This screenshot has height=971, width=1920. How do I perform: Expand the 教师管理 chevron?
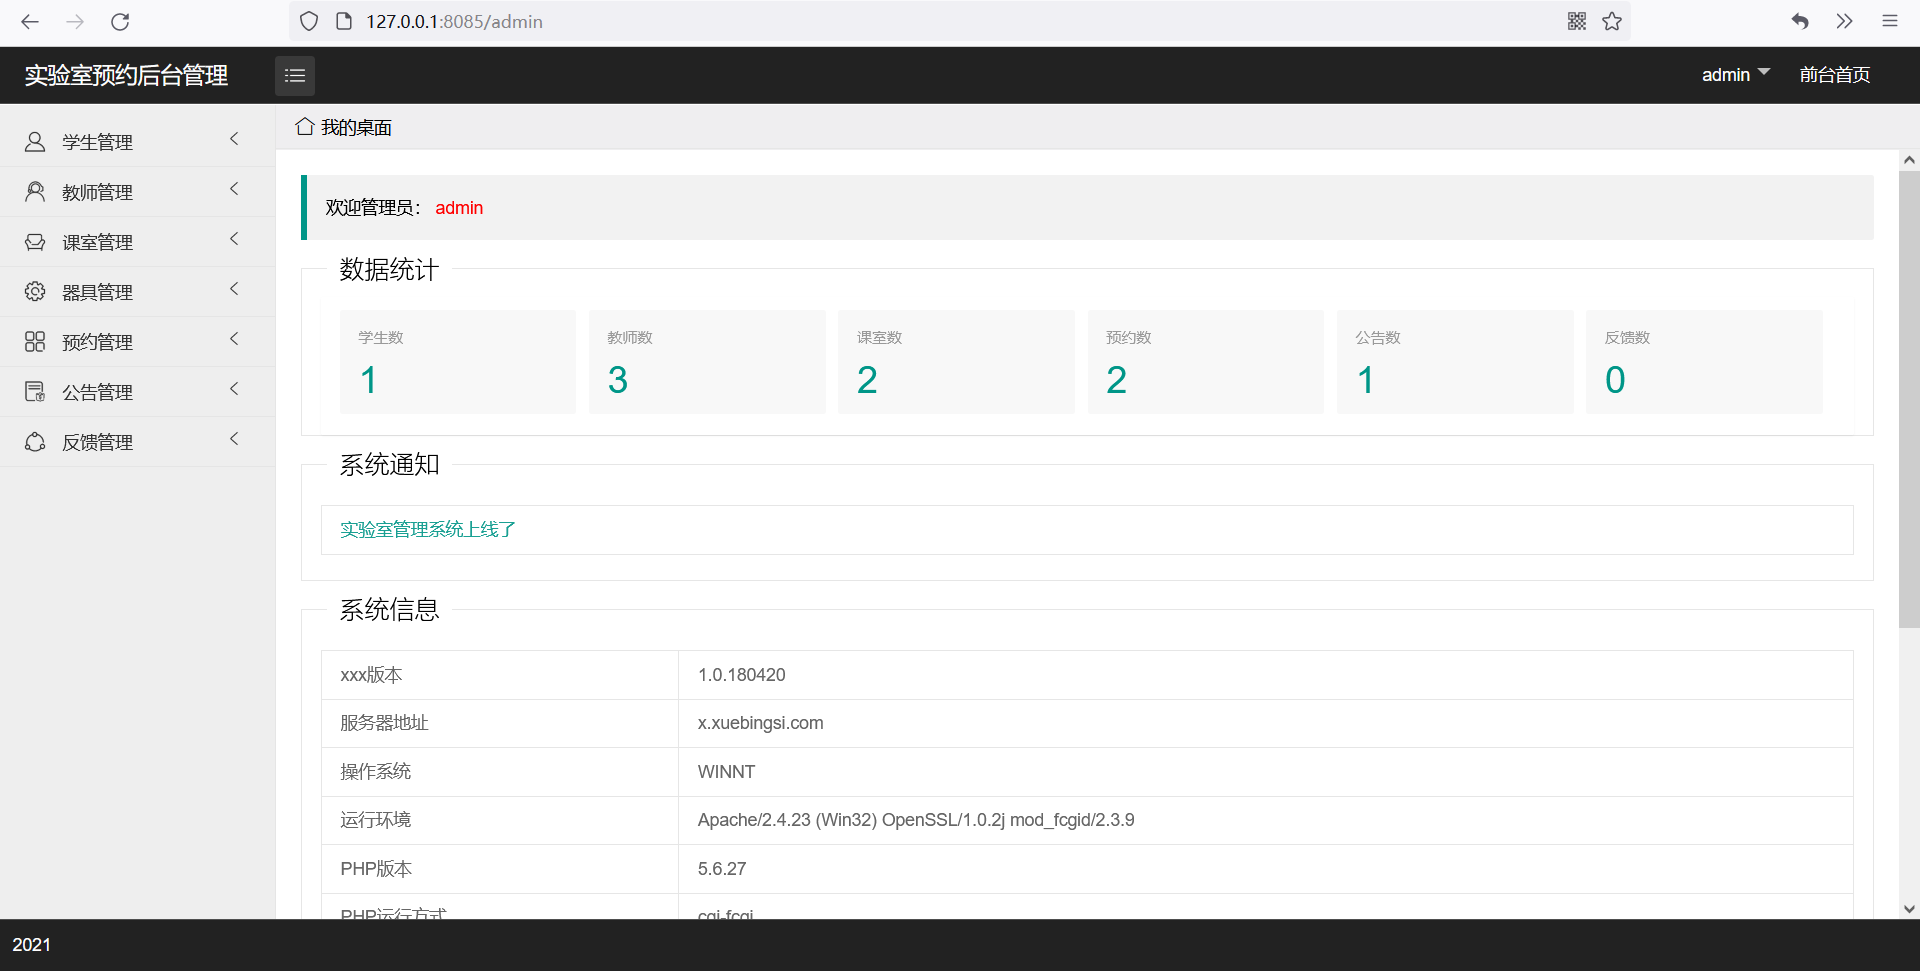tap(234, 190)
